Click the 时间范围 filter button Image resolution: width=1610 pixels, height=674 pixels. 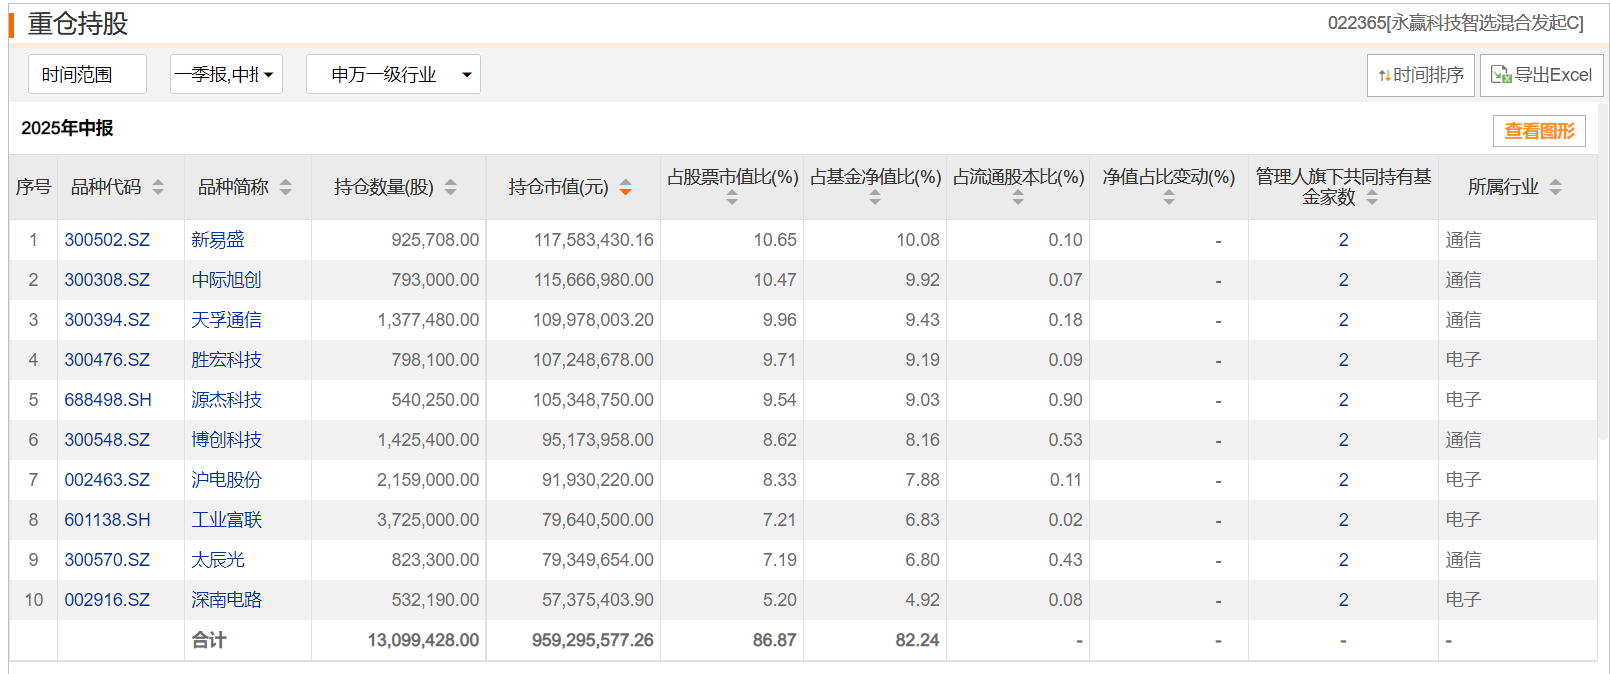[87, 74]
